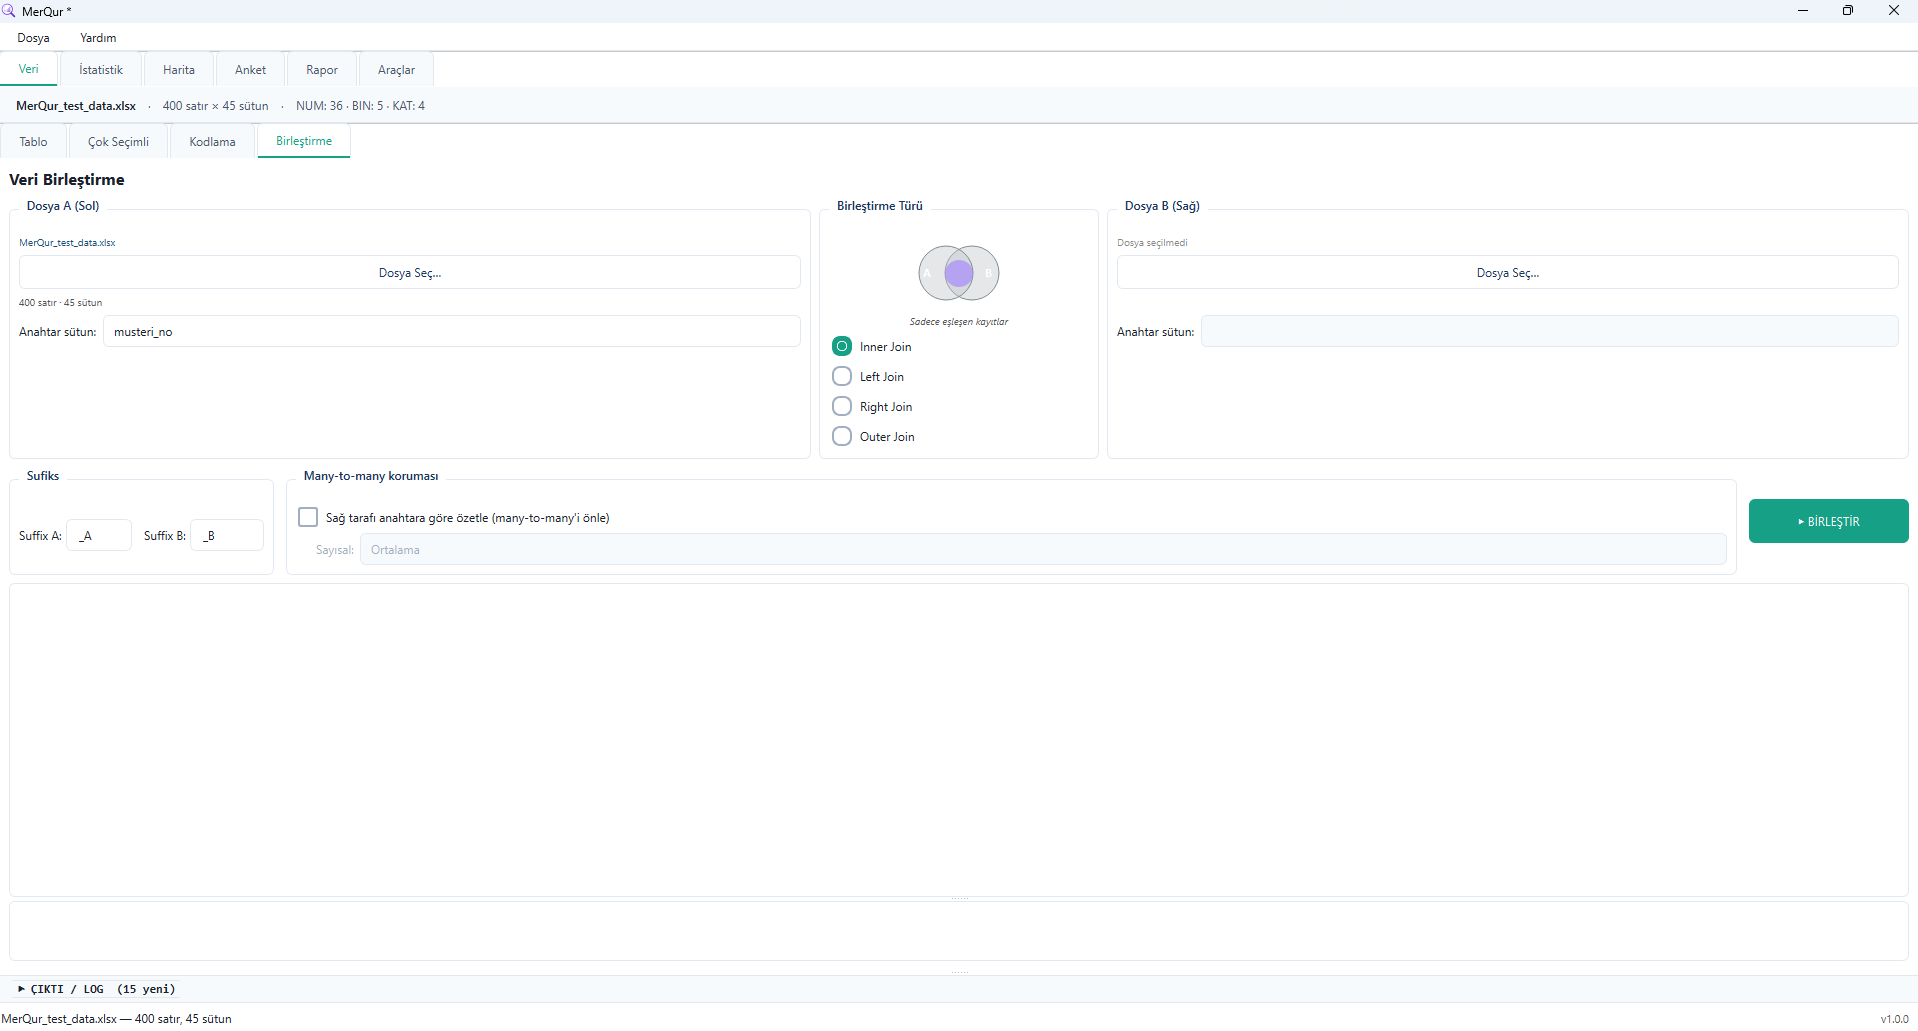
Task: Select the Inner Join radio button
Action: (842, 347)
